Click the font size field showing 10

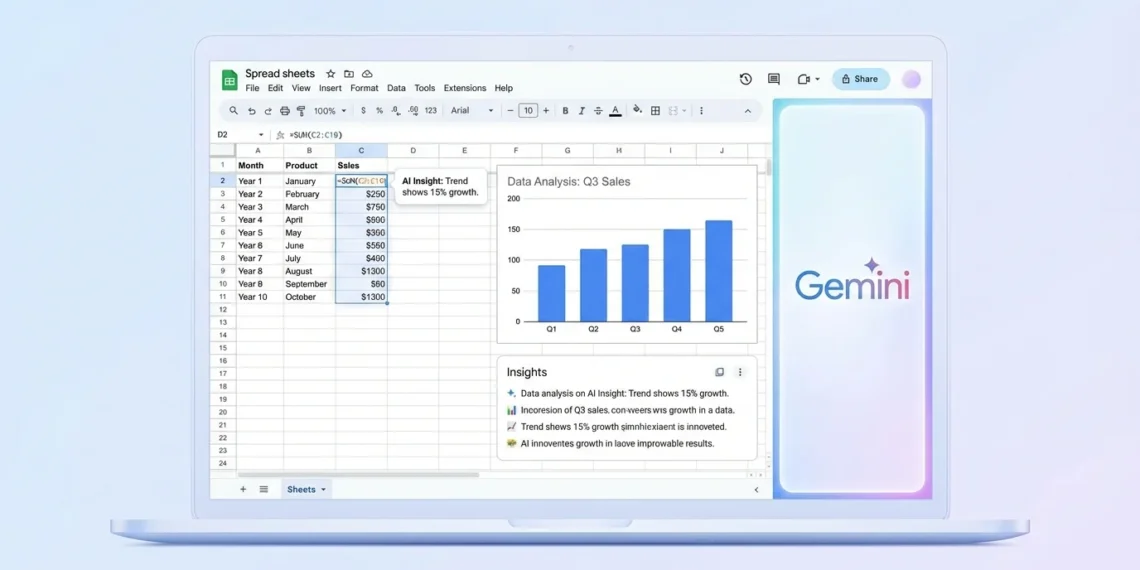[528, 111]
